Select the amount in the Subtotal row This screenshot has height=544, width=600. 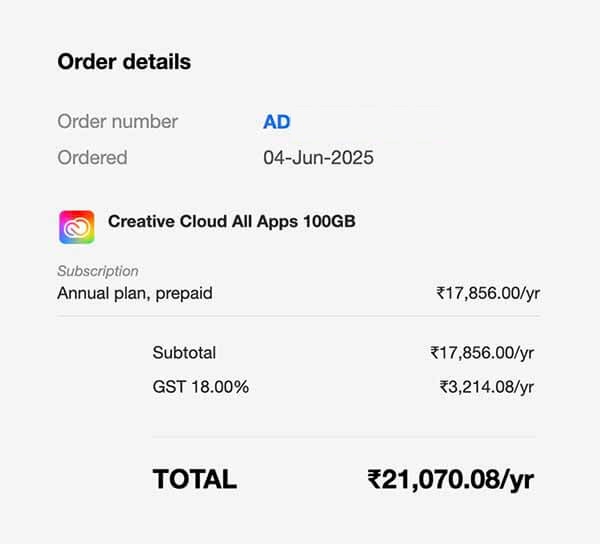[482, 352]
